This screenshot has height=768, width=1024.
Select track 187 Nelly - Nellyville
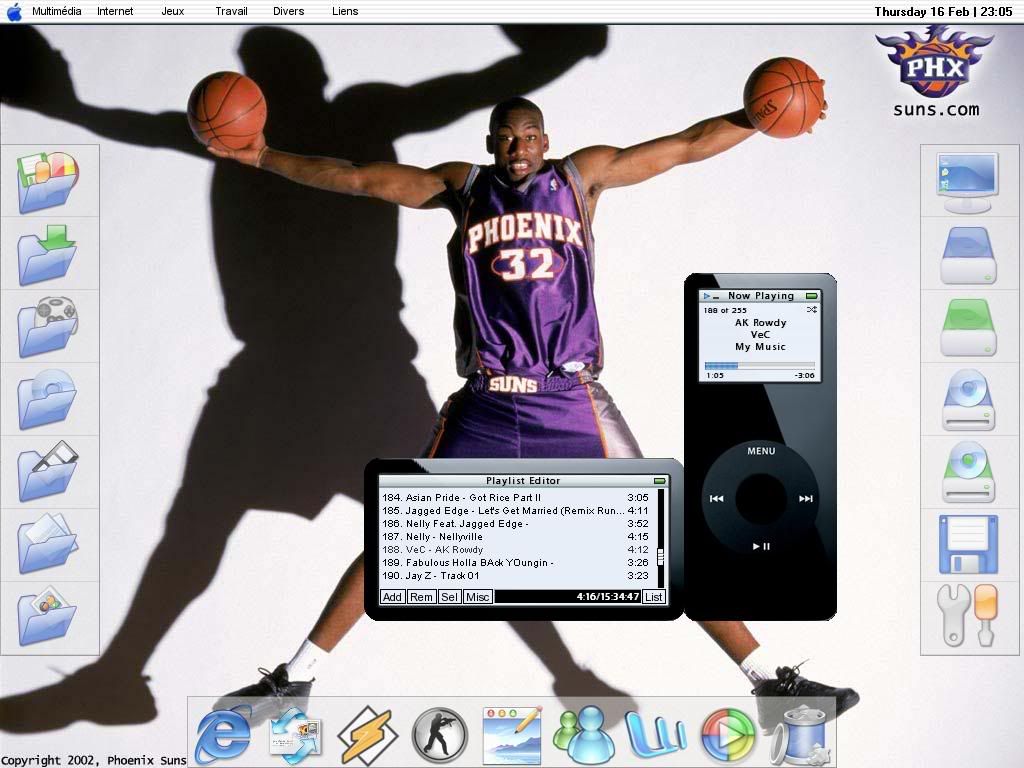pyautogui.click(x=515, y=537)
